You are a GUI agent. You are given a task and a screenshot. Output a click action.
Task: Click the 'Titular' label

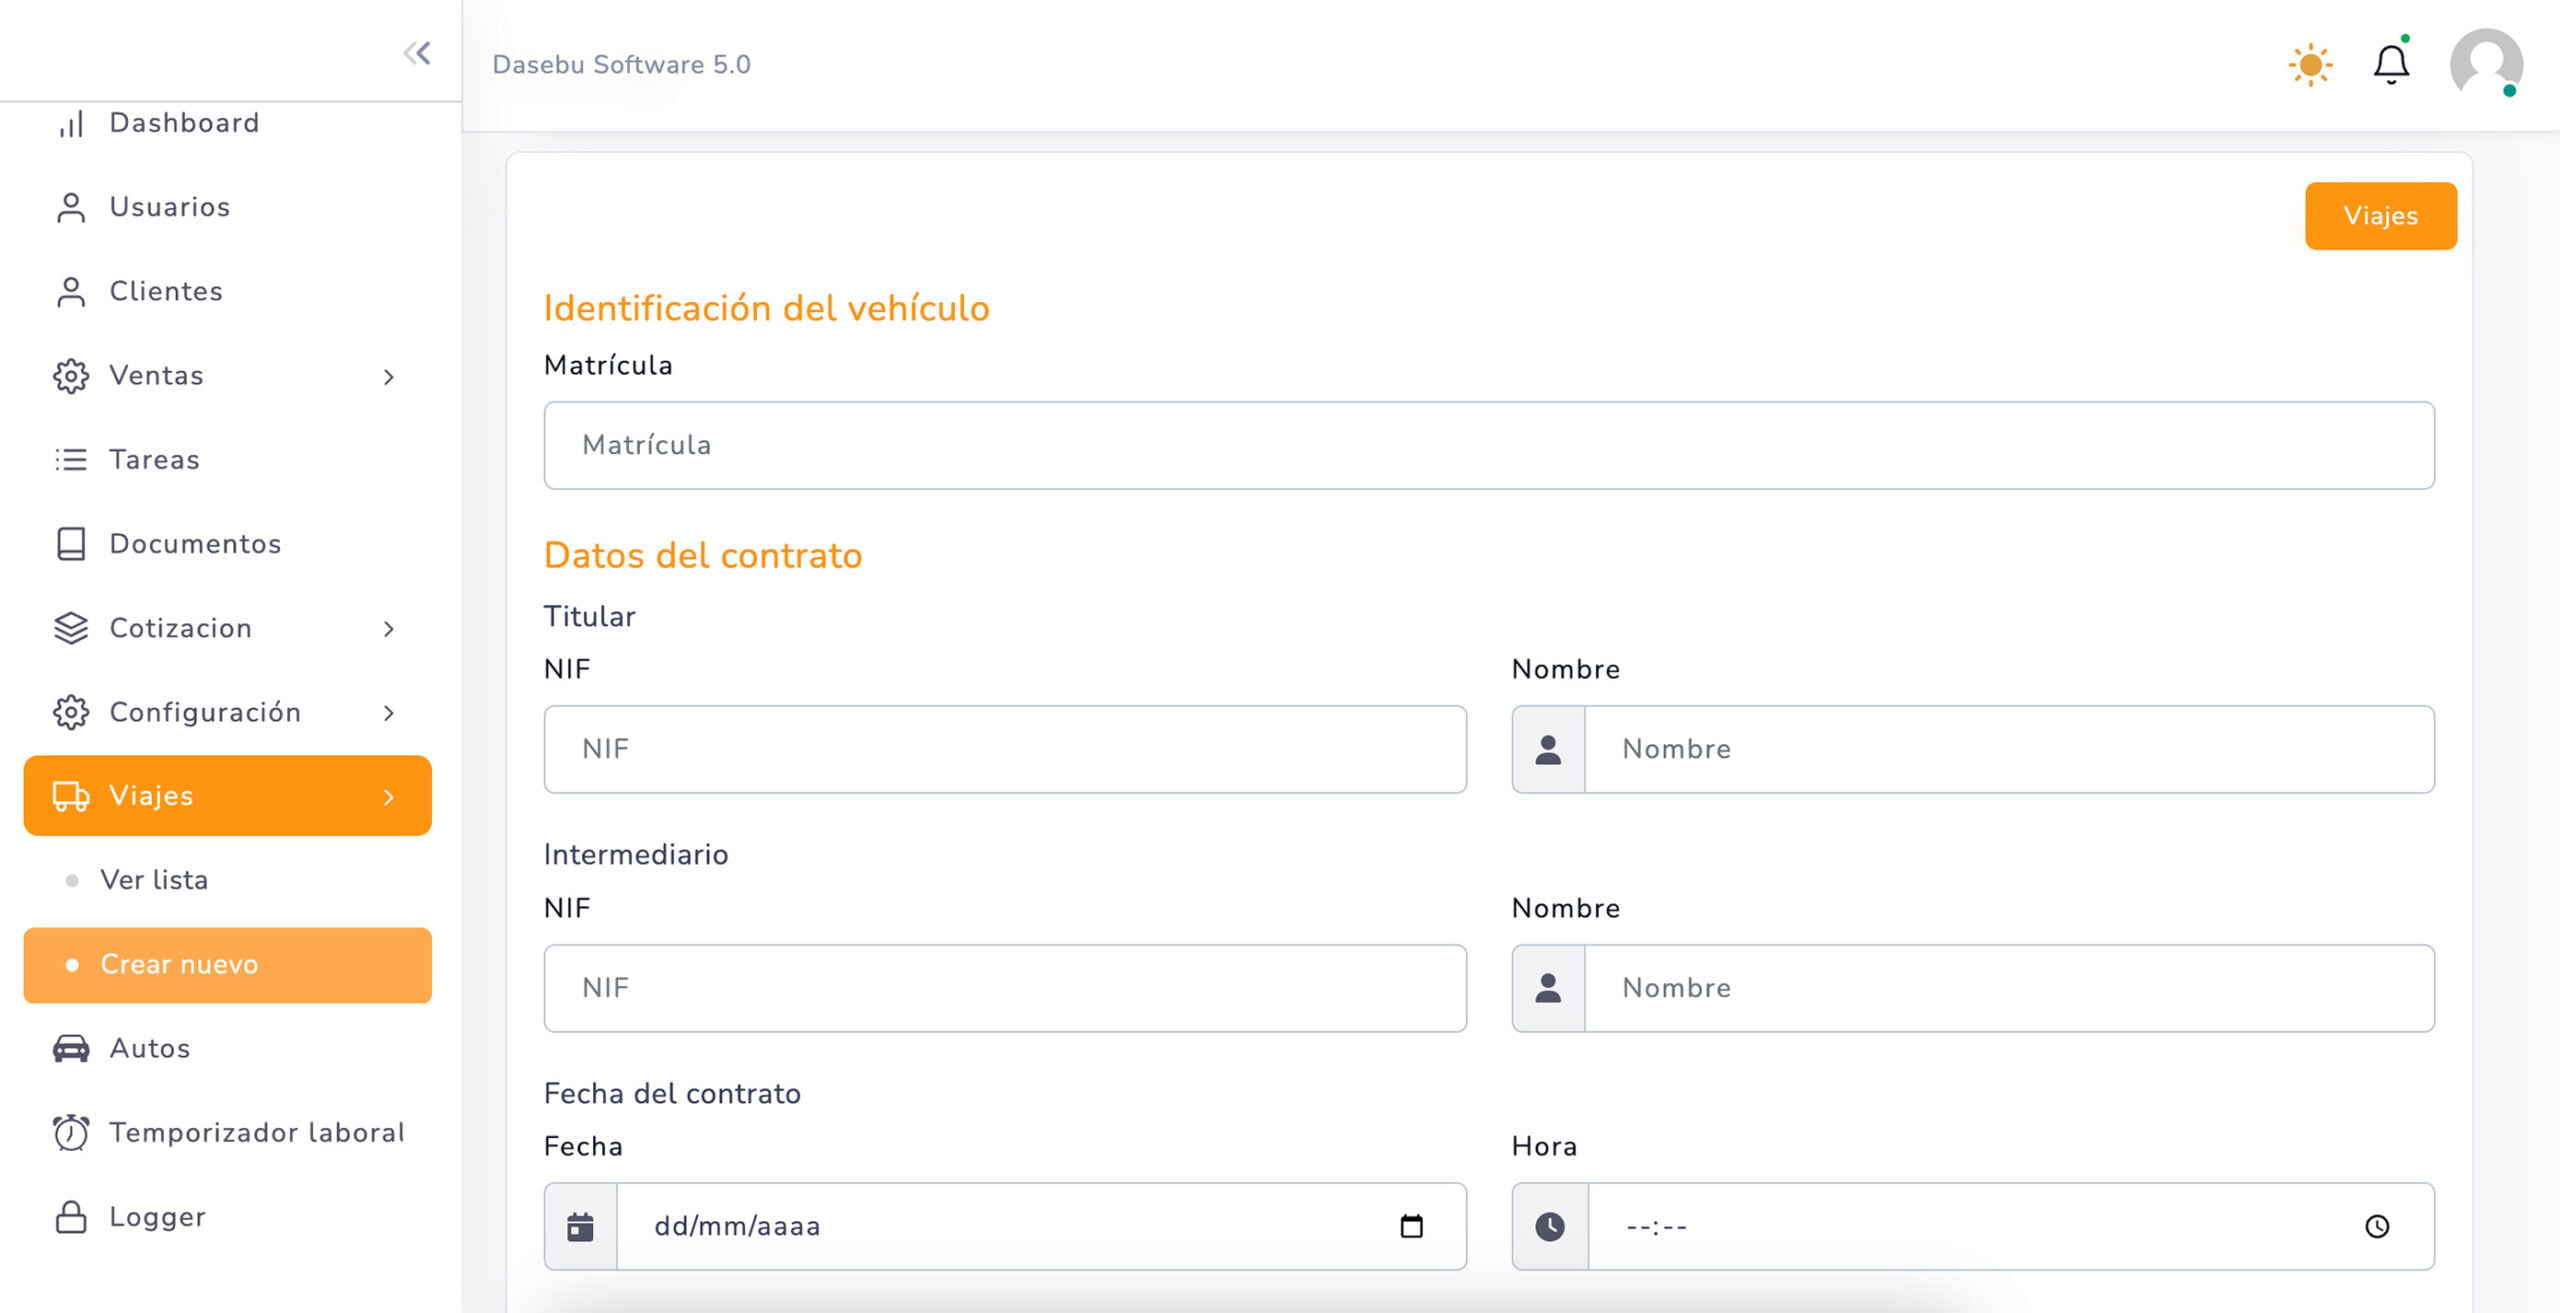pos(589,616)
